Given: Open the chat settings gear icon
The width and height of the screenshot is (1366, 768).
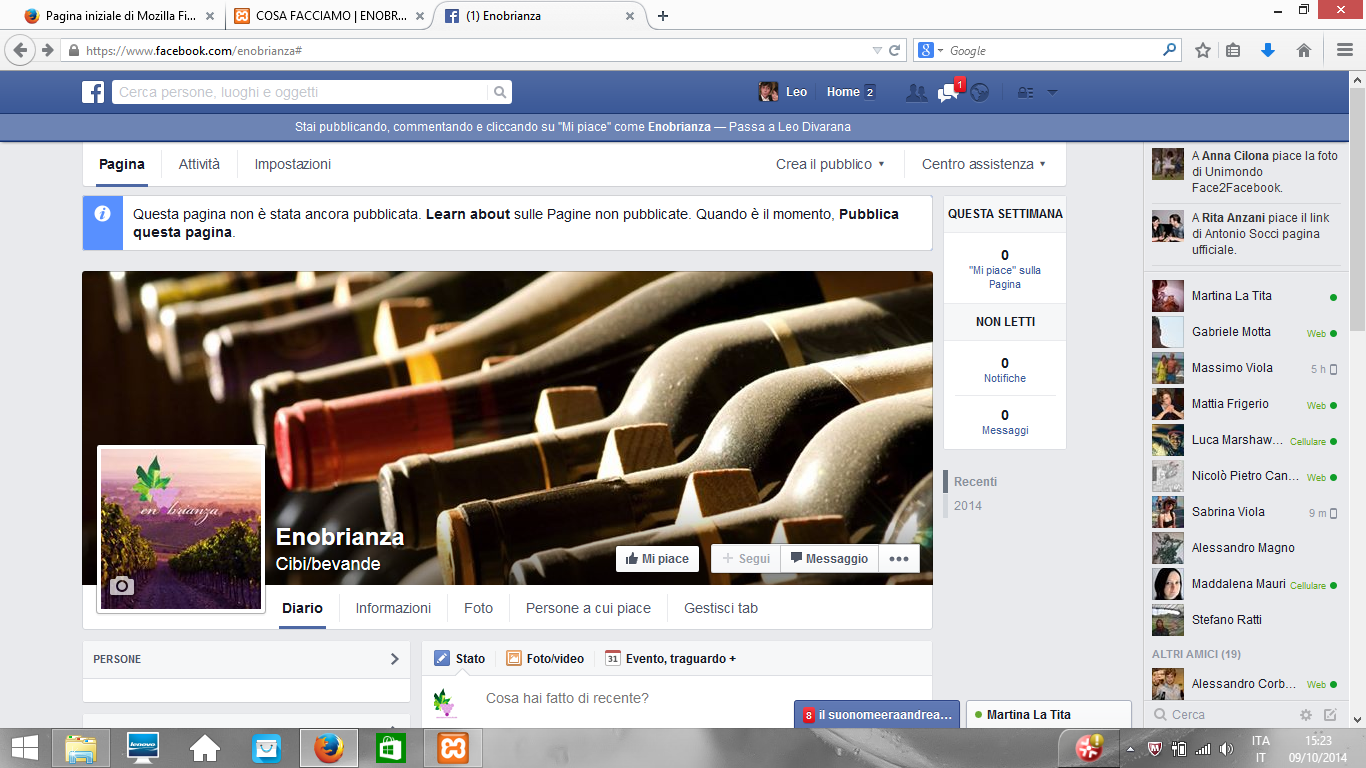Looking at the screenshot, I should (x=1305, y=715).
